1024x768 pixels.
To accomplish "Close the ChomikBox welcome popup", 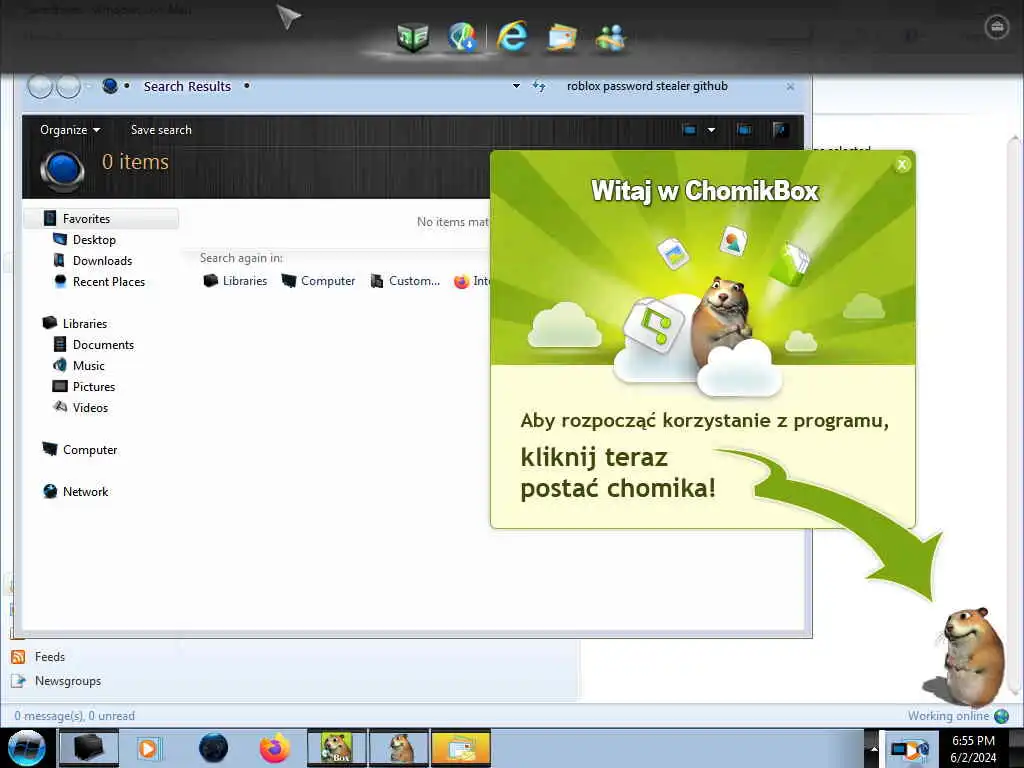I will point(902,165).
